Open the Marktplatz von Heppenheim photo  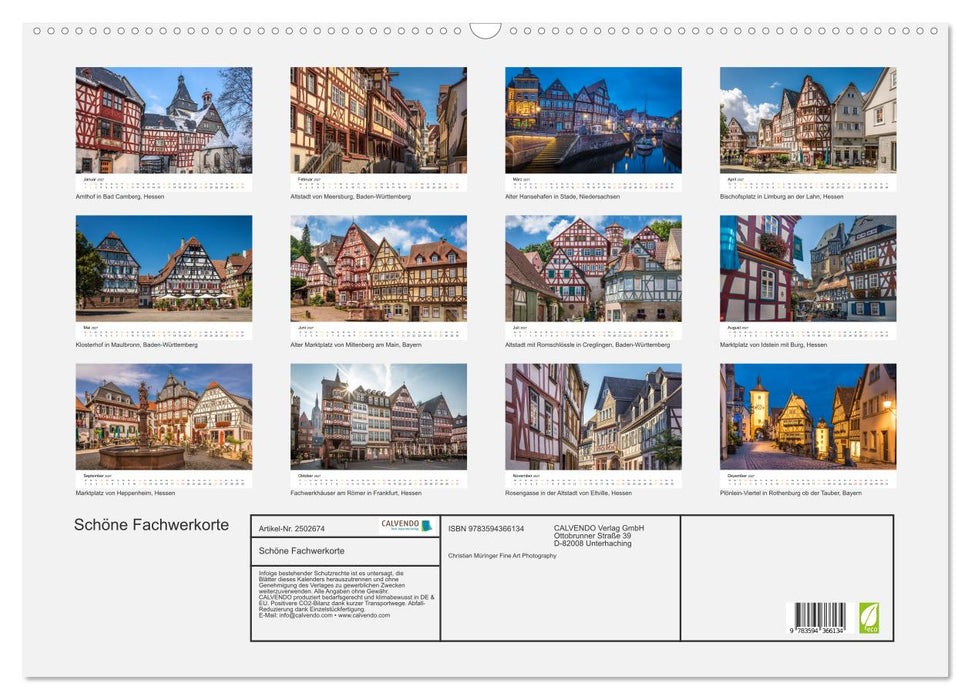pos(163,416)
